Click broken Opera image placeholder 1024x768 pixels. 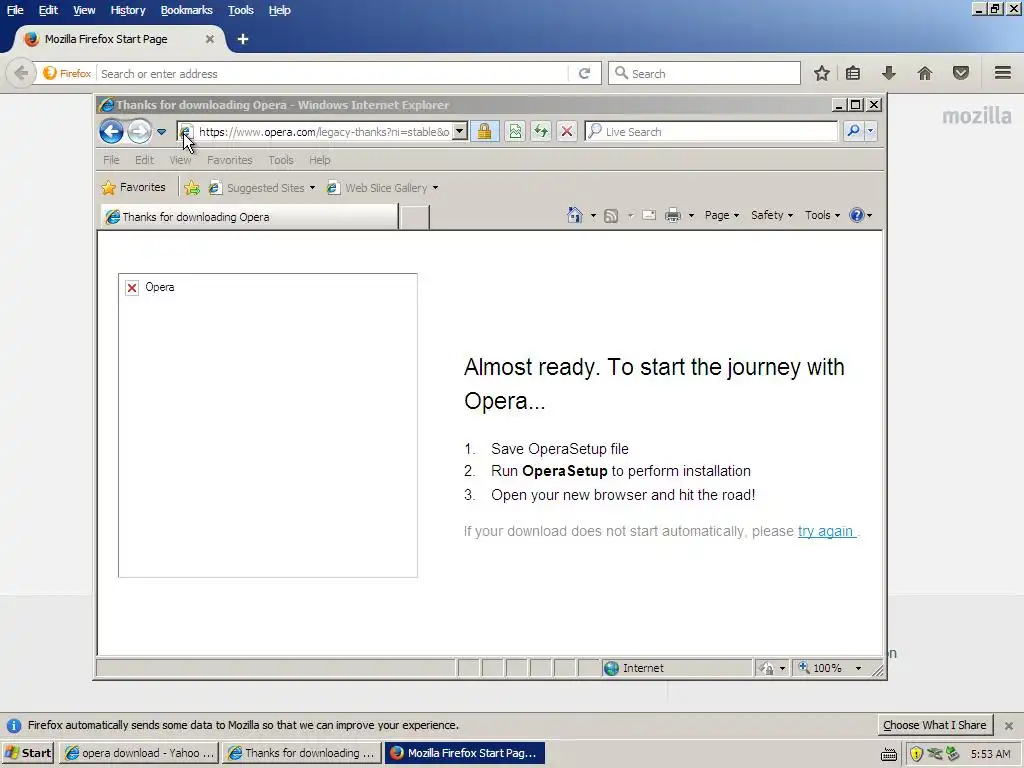point(268,425)
